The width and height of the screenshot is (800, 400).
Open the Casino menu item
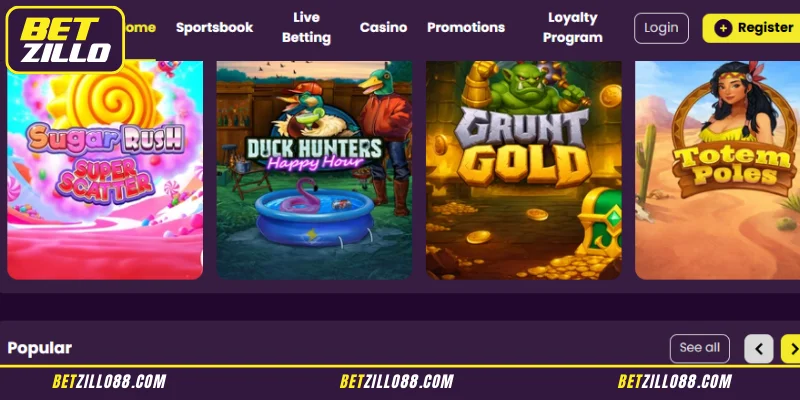tap(383, 28)
